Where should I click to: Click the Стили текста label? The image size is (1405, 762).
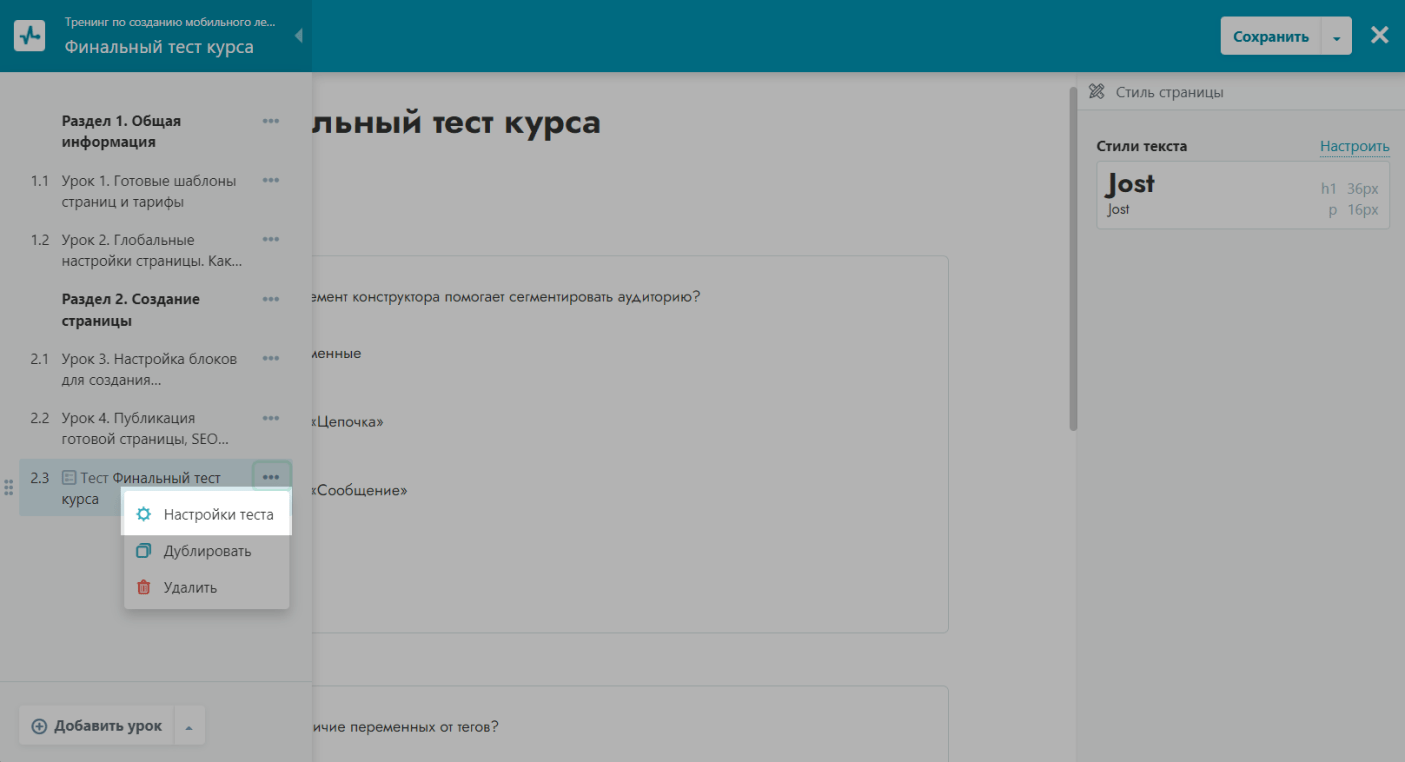click(1142, 146)
